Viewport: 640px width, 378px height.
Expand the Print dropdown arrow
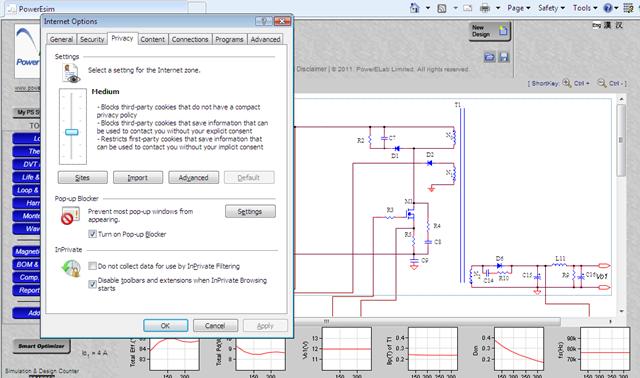pyautogui.click(x=498, y=8)
